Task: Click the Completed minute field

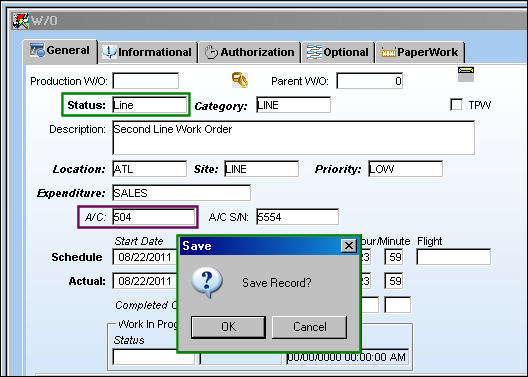Action: point(398,305)
